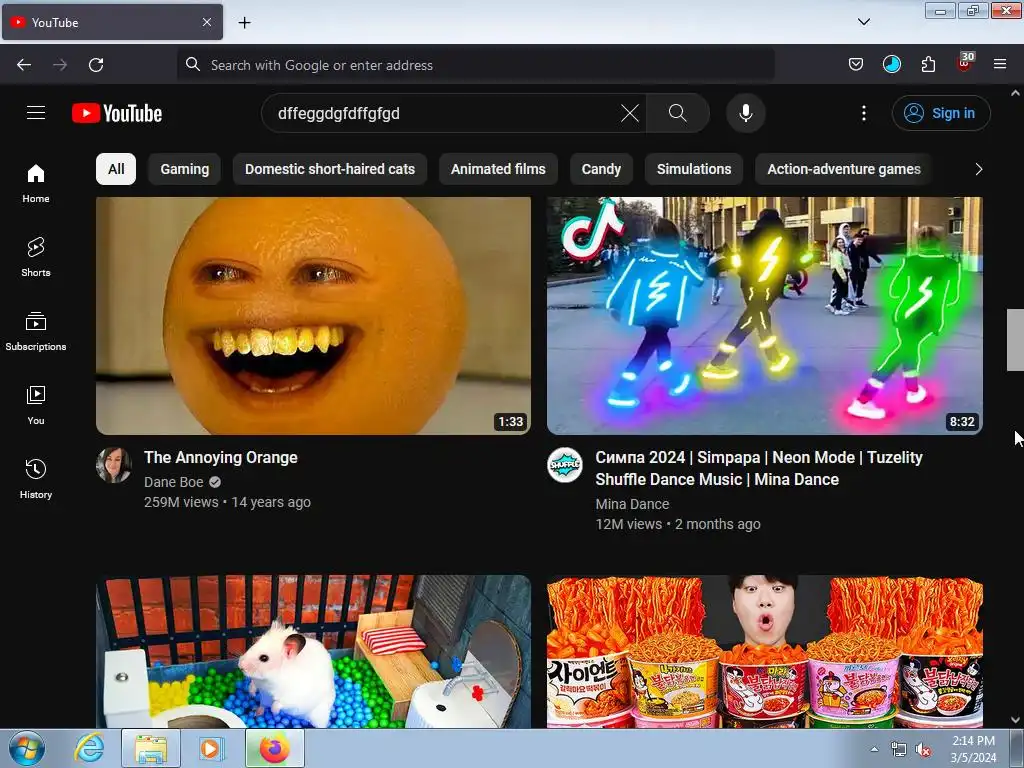Screen dimensions: 1024x768
Task: Open Shorts from the sidebar
Action: coord(36,257)
